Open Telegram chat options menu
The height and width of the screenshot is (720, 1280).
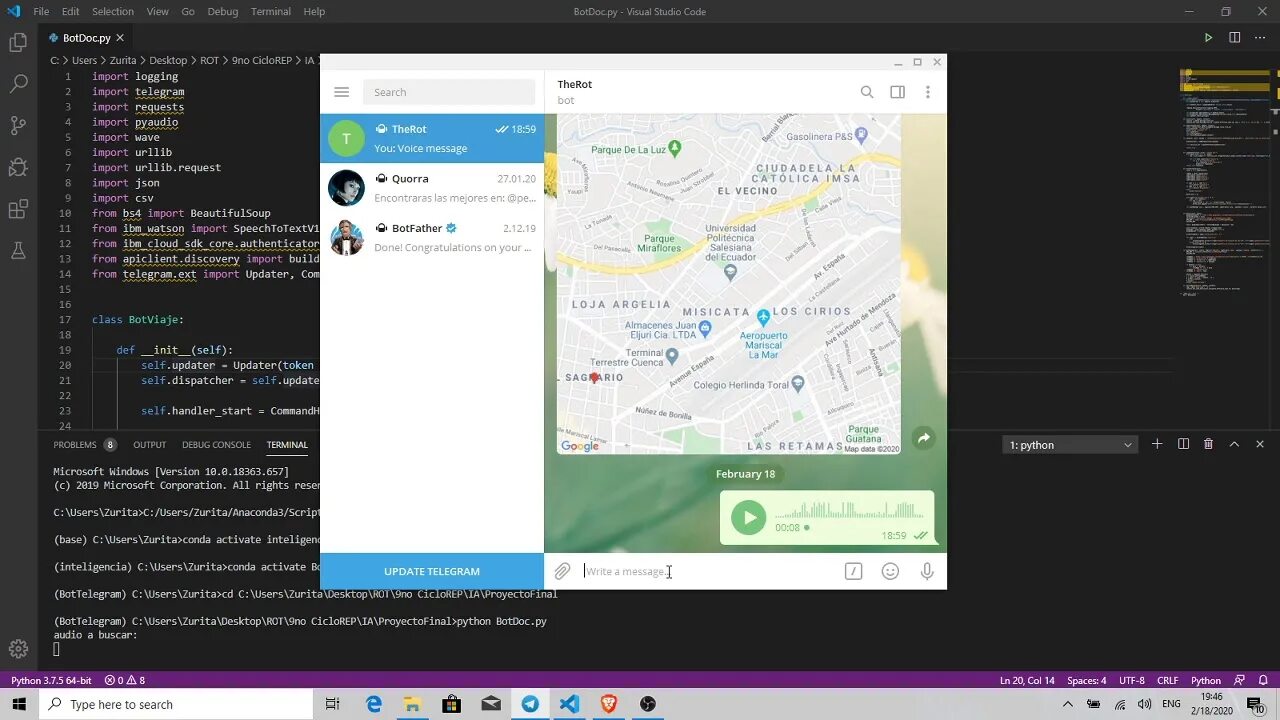coord(927,92)
